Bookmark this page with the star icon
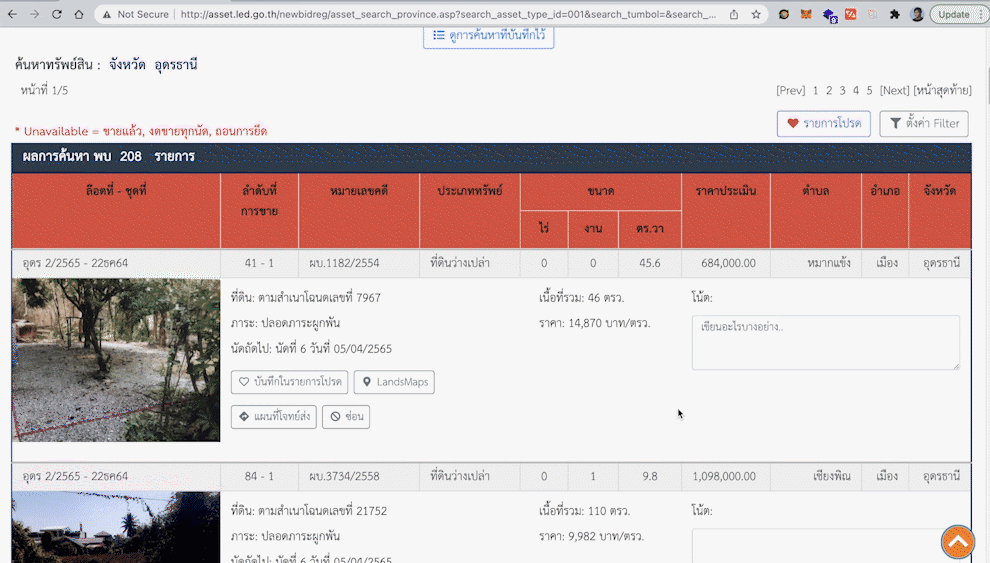The width and height of the screenshot is (990, 563). click(x=756, y=14)
